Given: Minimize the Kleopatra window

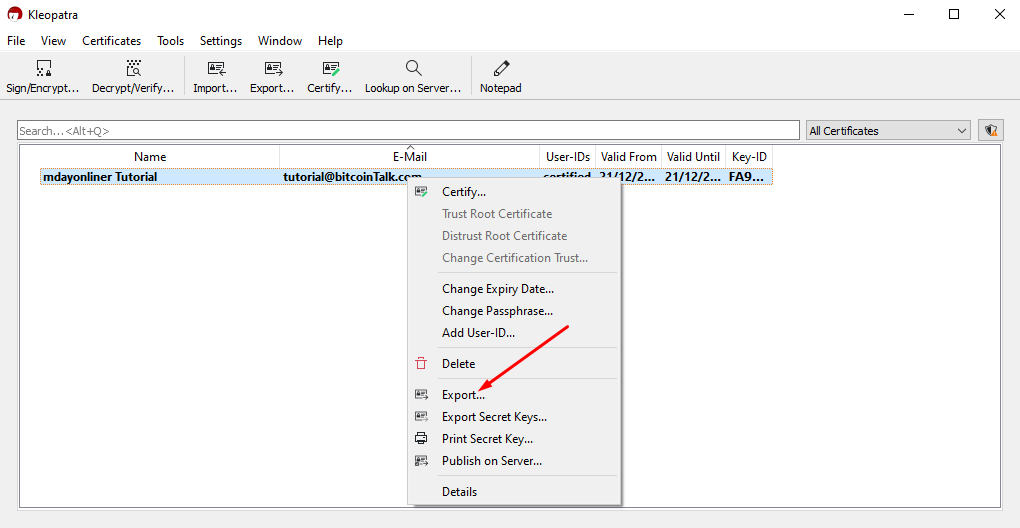Looking at the screenshot, I should [908, 14].
